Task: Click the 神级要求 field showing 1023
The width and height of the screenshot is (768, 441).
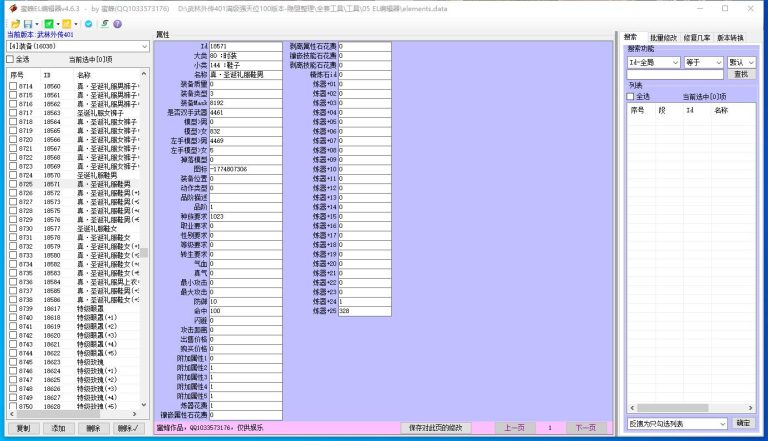Action: [245, 216]
